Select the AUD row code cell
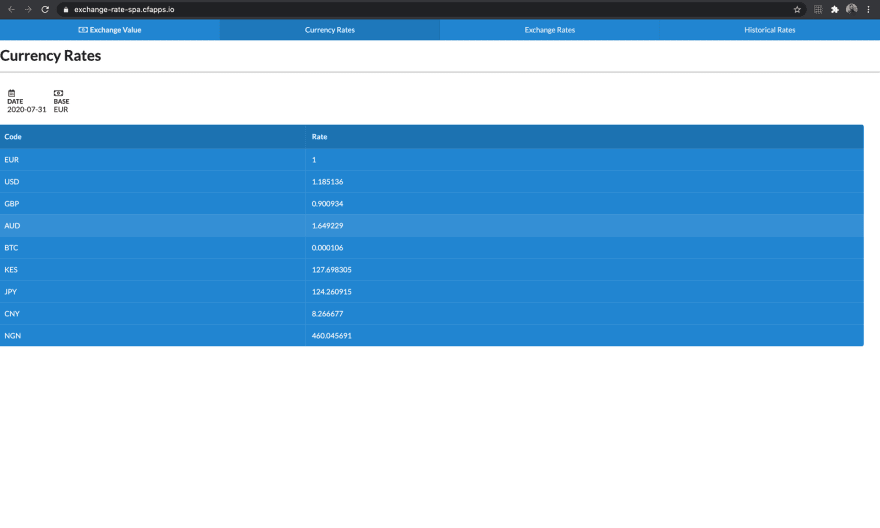This screenshot has height=528, width=880. [153, 226]
